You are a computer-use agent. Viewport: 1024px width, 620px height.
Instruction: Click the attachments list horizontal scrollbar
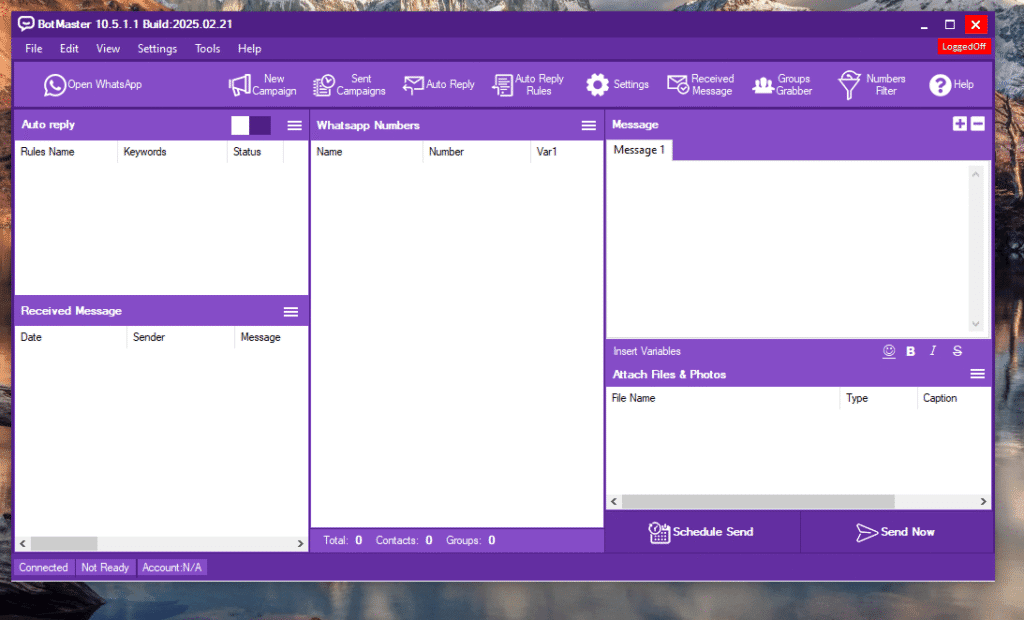click(x=758, y=501)
